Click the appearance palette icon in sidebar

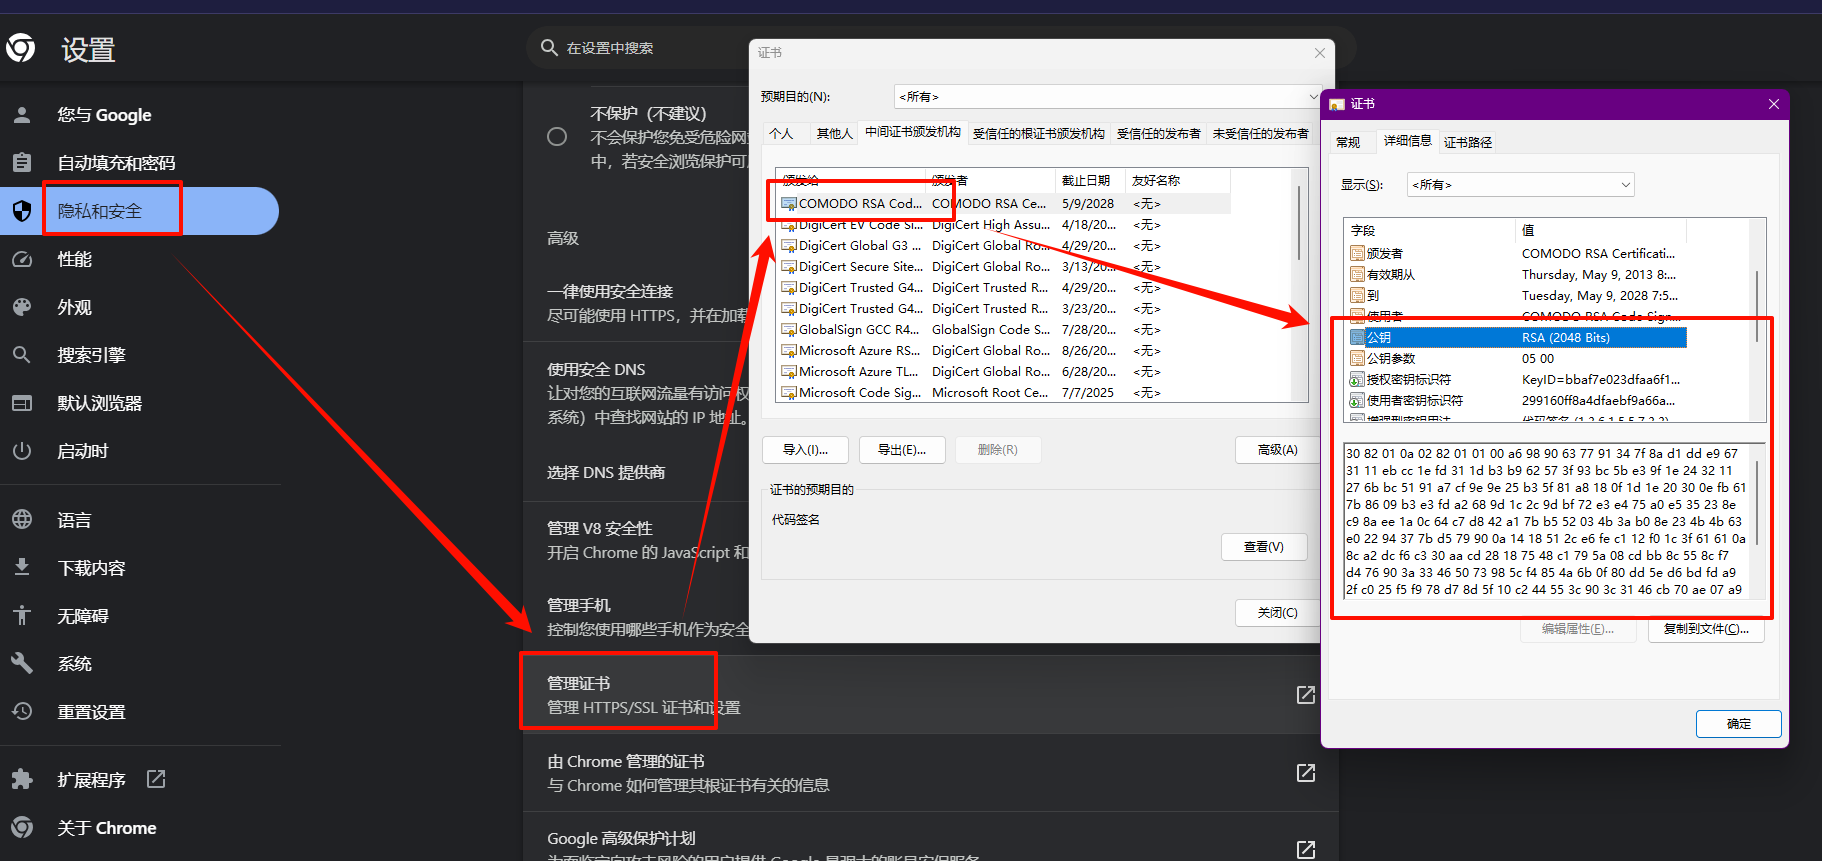pyautogui.click(x=22, y=307)
